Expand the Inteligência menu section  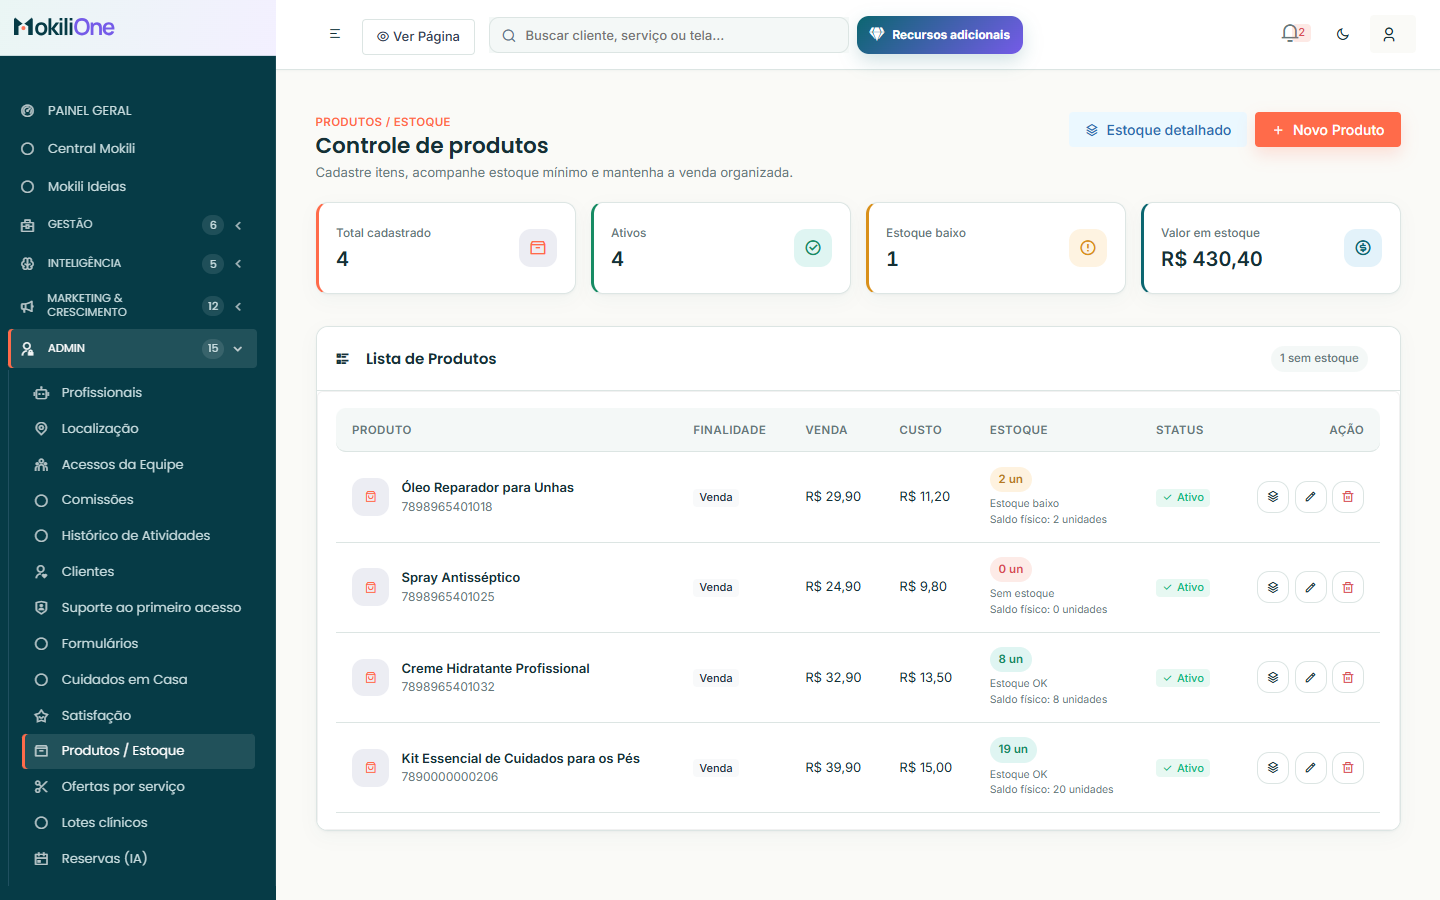pyautogui.click(x=132, y=264)
